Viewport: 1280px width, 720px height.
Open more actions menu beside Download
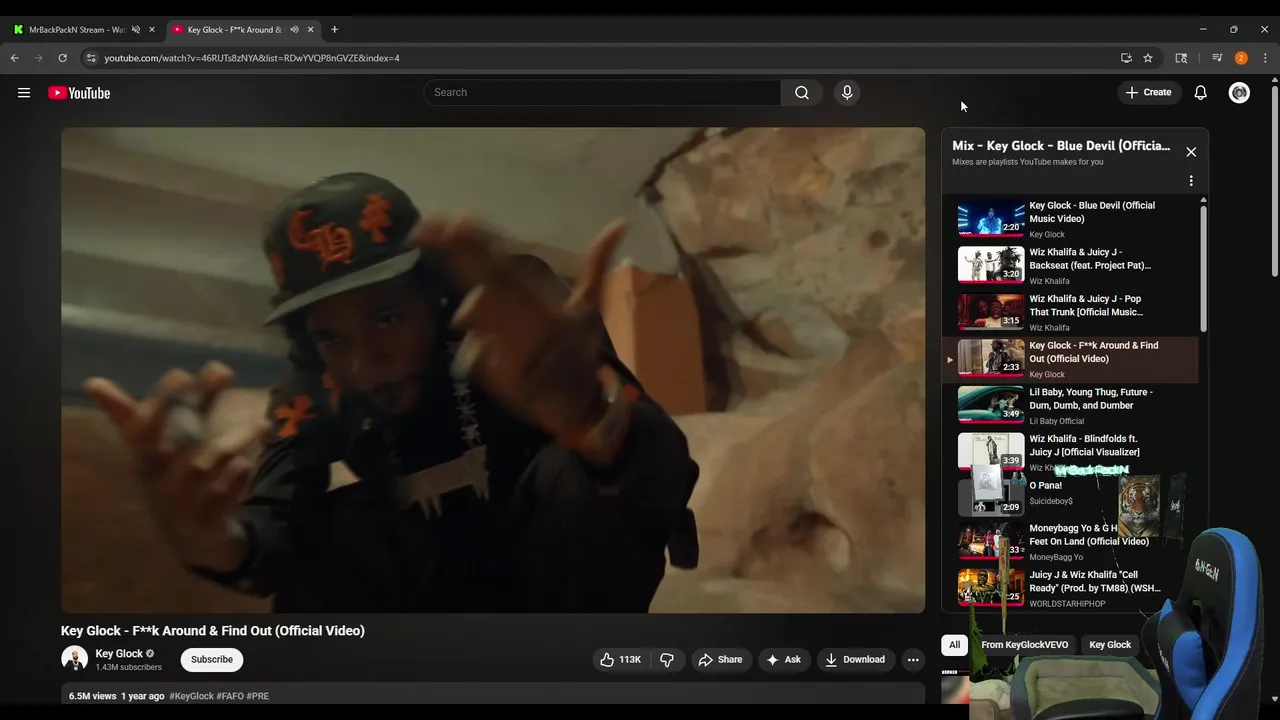coord(913,660)
